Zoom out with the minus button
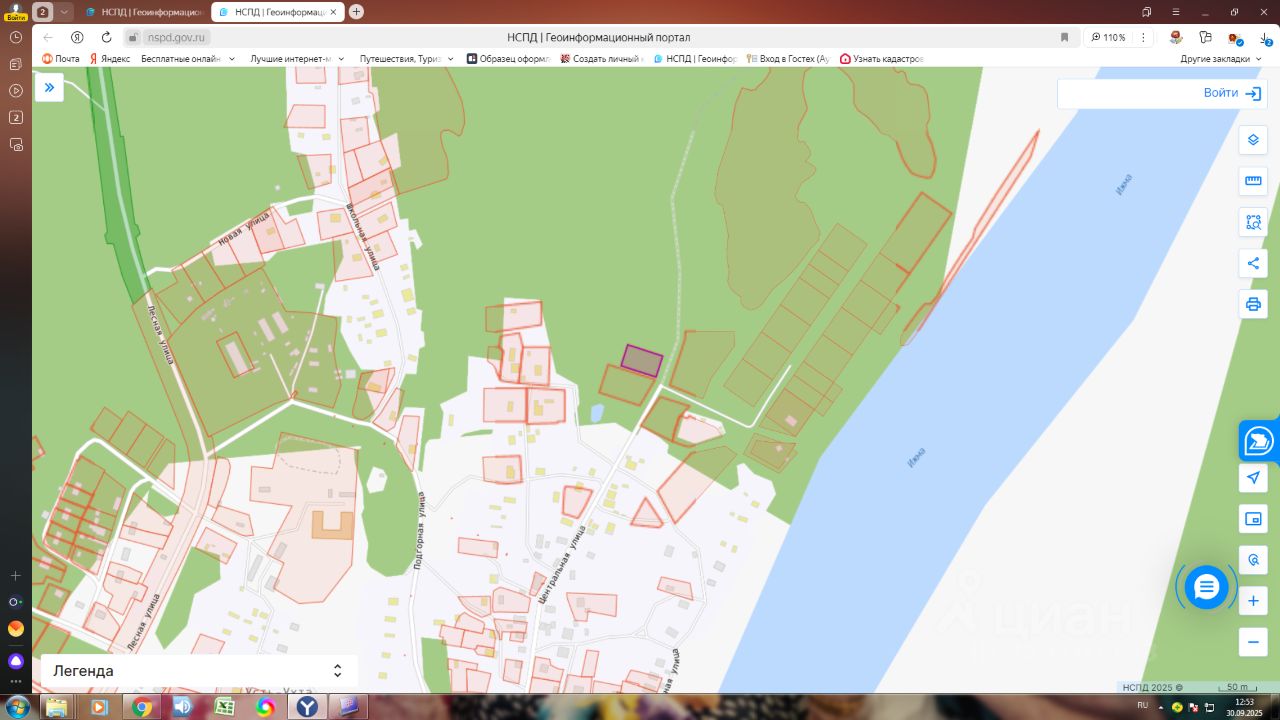The width and height of the screenshot is (1280, 720). point(1253,642)
